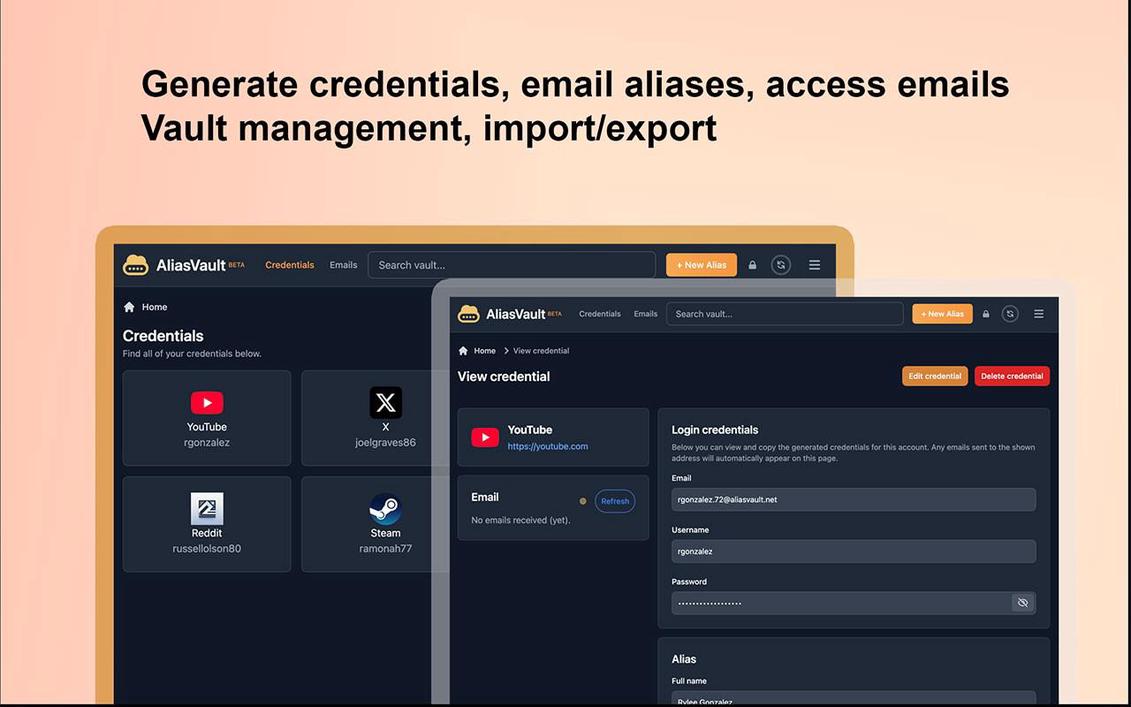Image resolution: width=1131 pixels, height=707 pixels.
Task: Toggle password visibility with the eye icon
Action: pyautogui.click(x=1022, y=602)
